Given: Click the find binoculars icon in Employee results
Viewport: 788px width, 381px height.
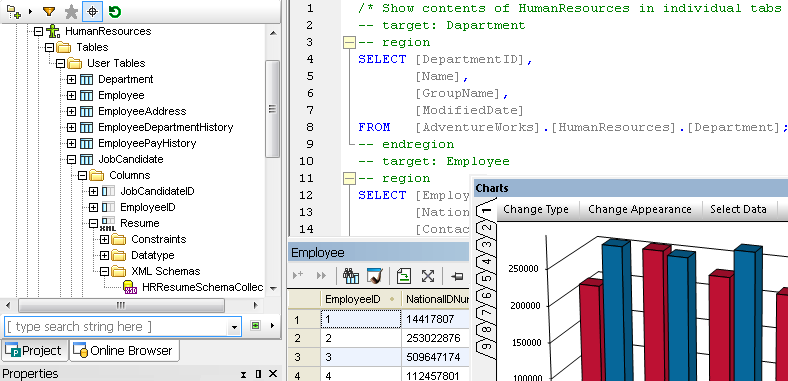Looking at the screenshot, I should tap(351, 275).
